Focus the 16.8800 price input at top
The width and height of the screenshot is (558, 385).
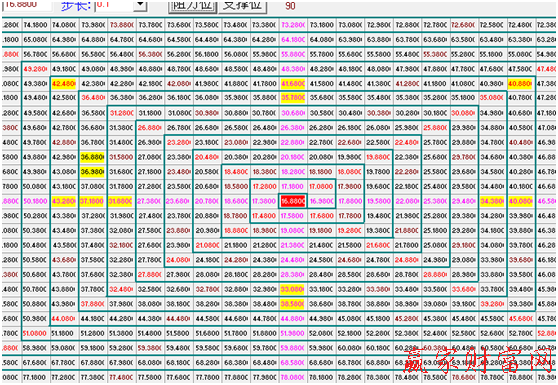pyautogui.click(x=26, y=5)
